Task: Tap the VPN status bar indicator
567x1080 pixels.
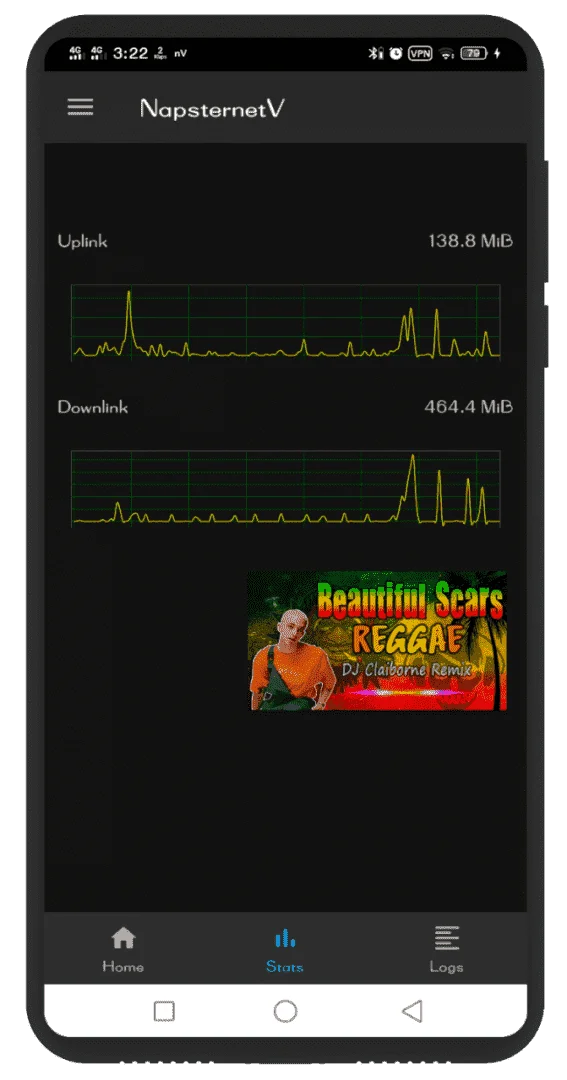Action: (420, 53)
